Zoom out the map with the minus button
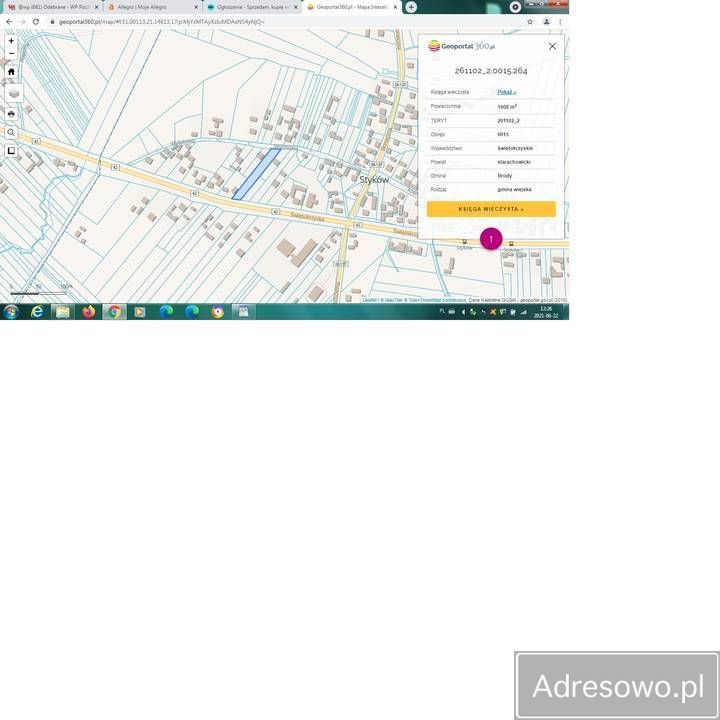Screen dimensions: 720x720 coord(11,53)
